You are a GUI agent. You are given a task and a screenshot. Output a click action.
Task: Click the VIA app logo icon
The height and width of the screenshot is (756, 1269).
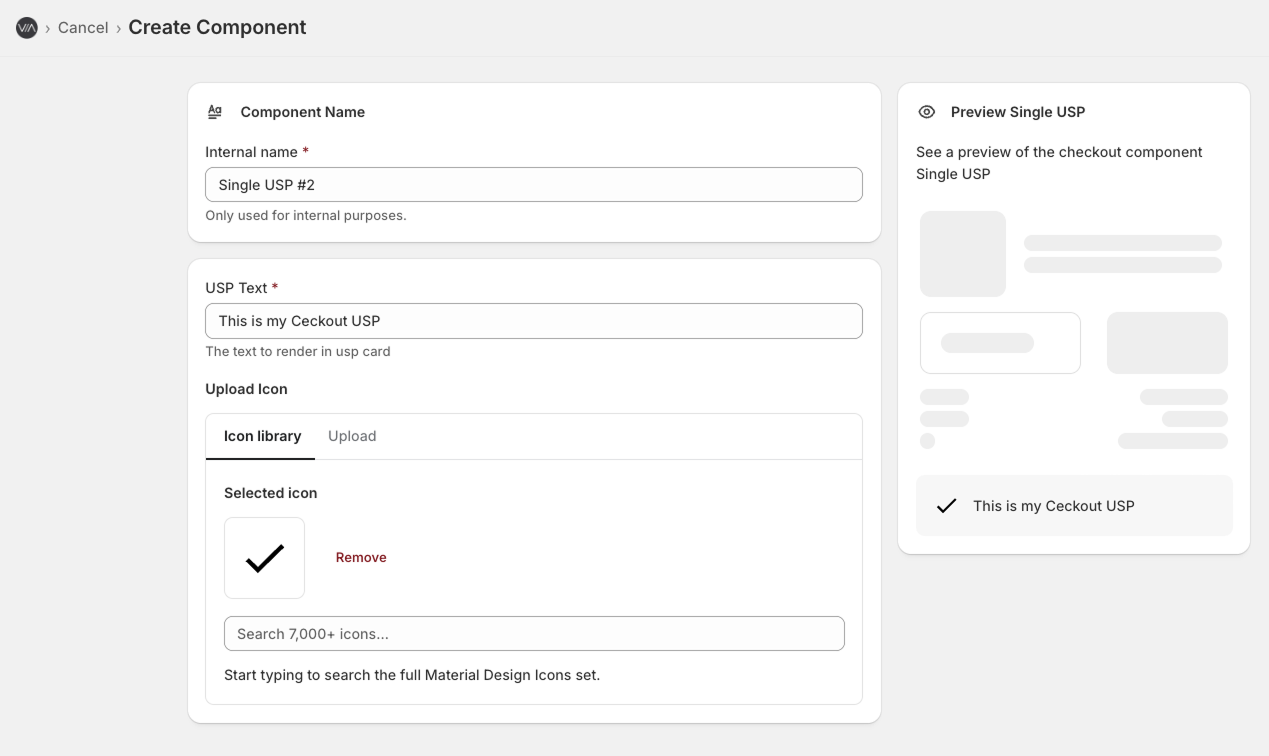tap(27, 28)
